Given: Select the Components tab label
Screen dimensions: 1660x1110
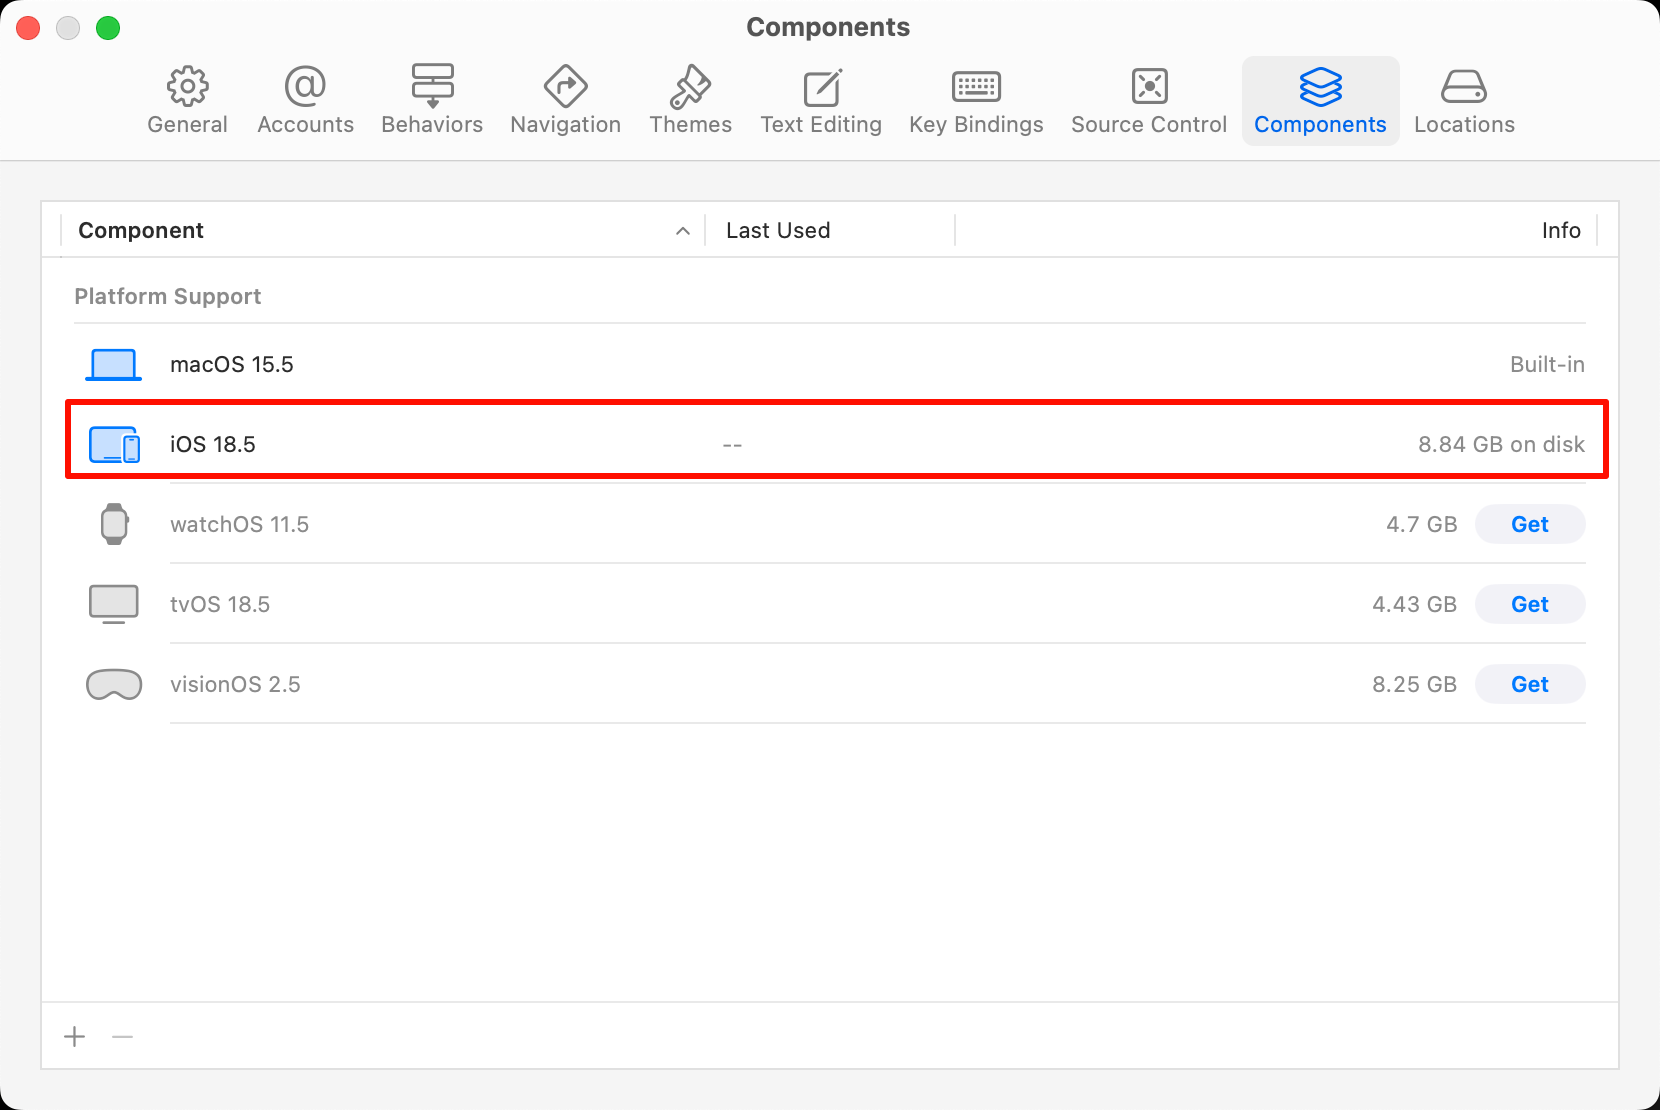Looking at the screenshot, I should (x=1320, y=125).
